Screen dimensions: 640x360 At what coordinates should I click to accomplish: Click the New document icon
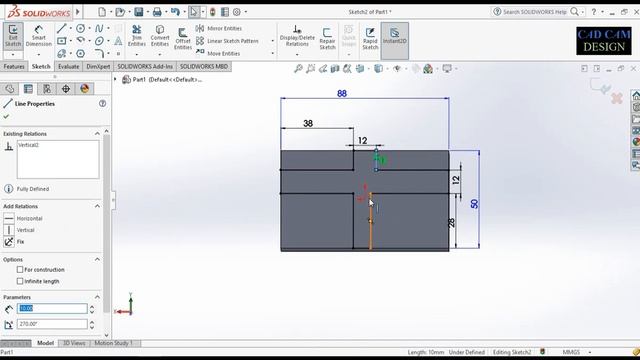click(102, 12)
